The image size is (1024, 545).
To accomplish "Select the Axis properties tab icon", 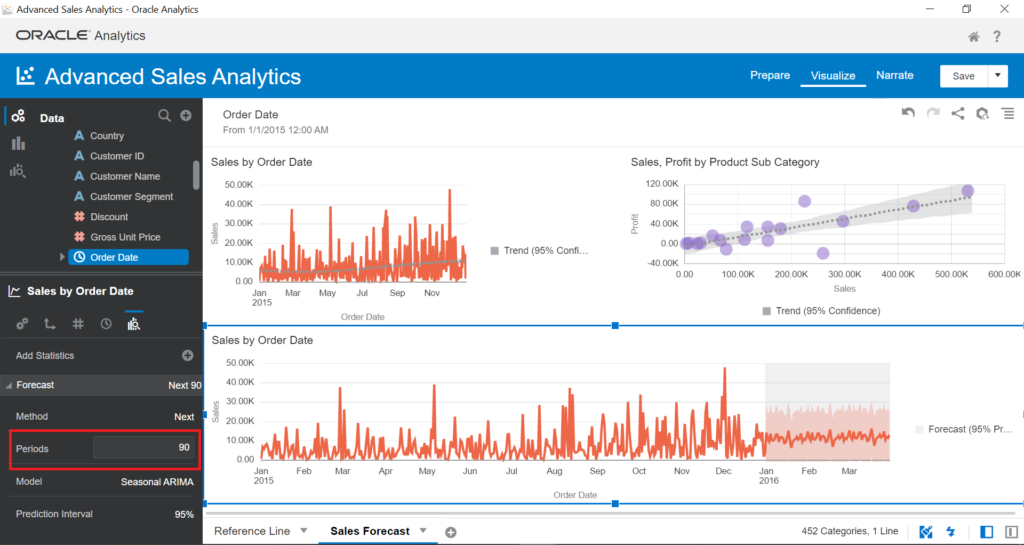I will (x=50, y=324).
